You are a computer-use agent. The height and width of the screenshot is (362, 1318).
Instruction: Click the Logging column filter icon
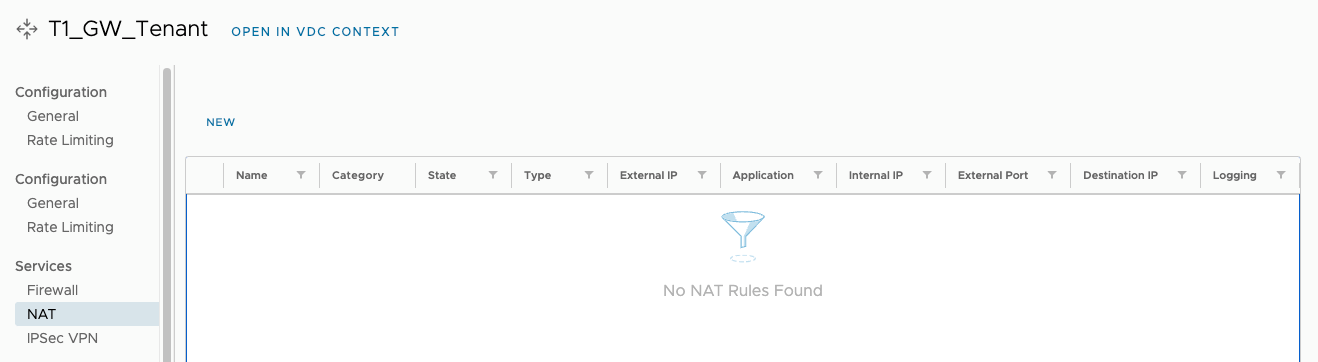pos(1281,175)
